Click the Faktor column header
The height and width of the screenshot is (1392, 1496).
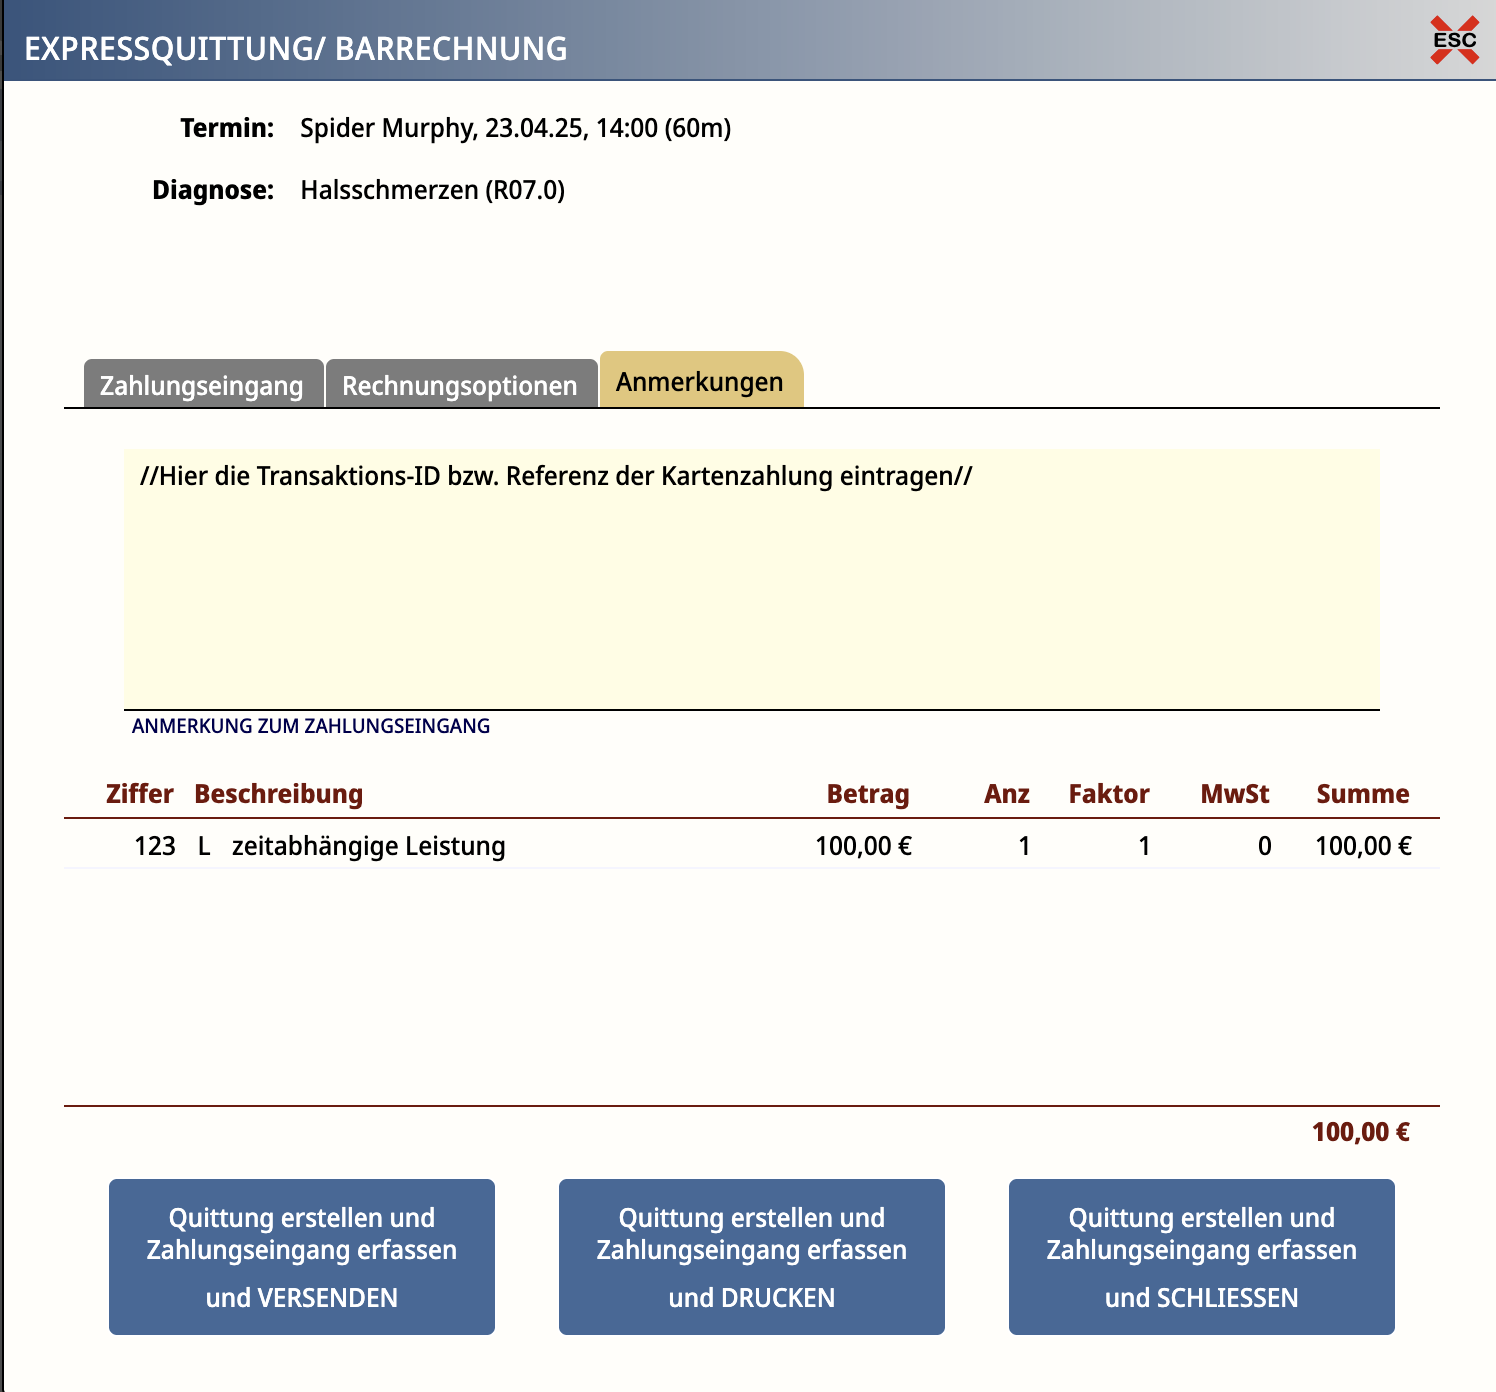[1109, 794]
